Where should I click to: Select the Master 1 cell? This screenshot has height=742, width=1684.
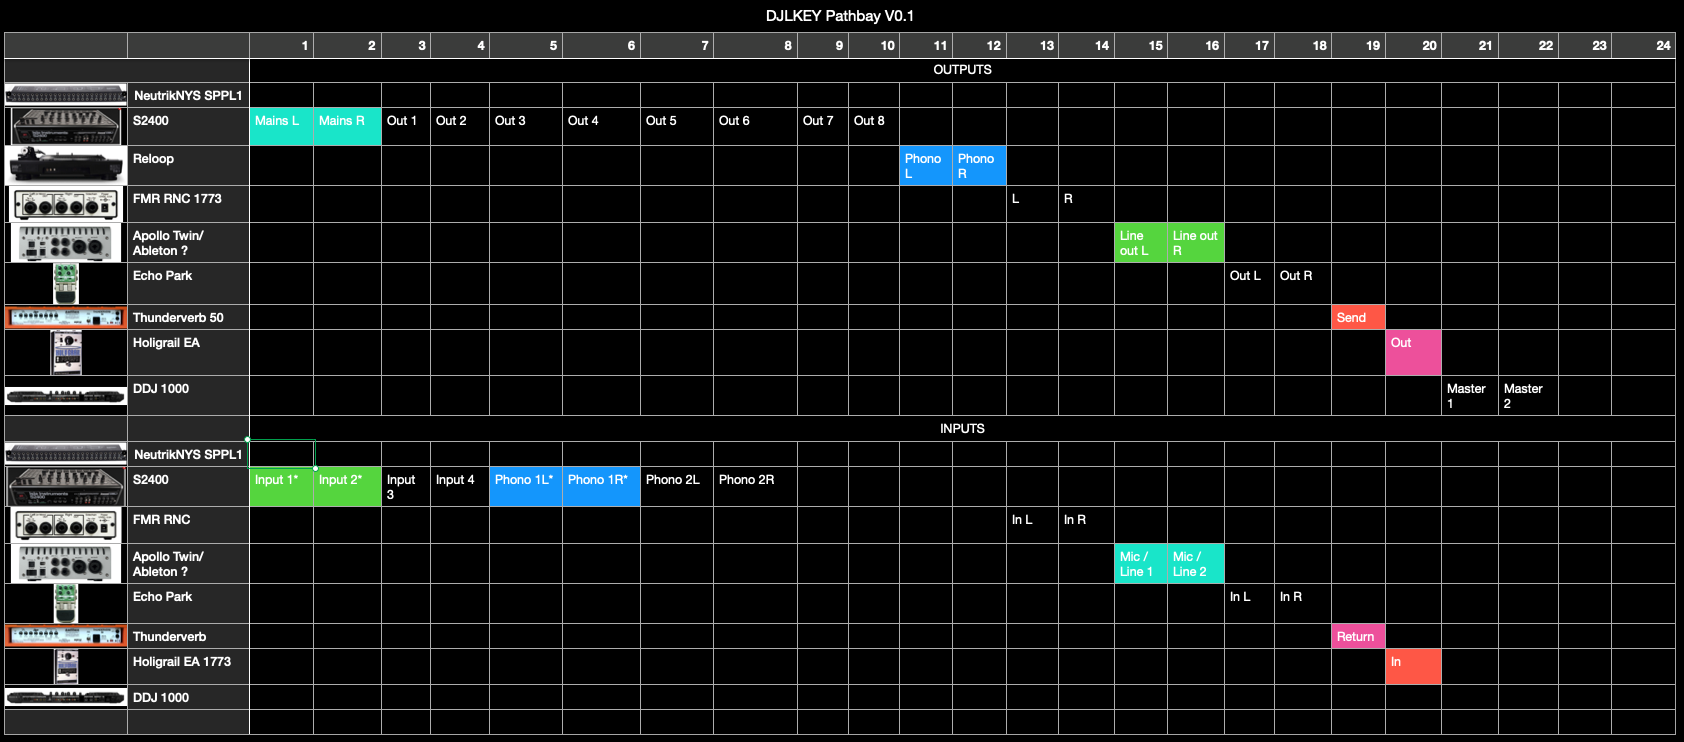[1470, 396]
